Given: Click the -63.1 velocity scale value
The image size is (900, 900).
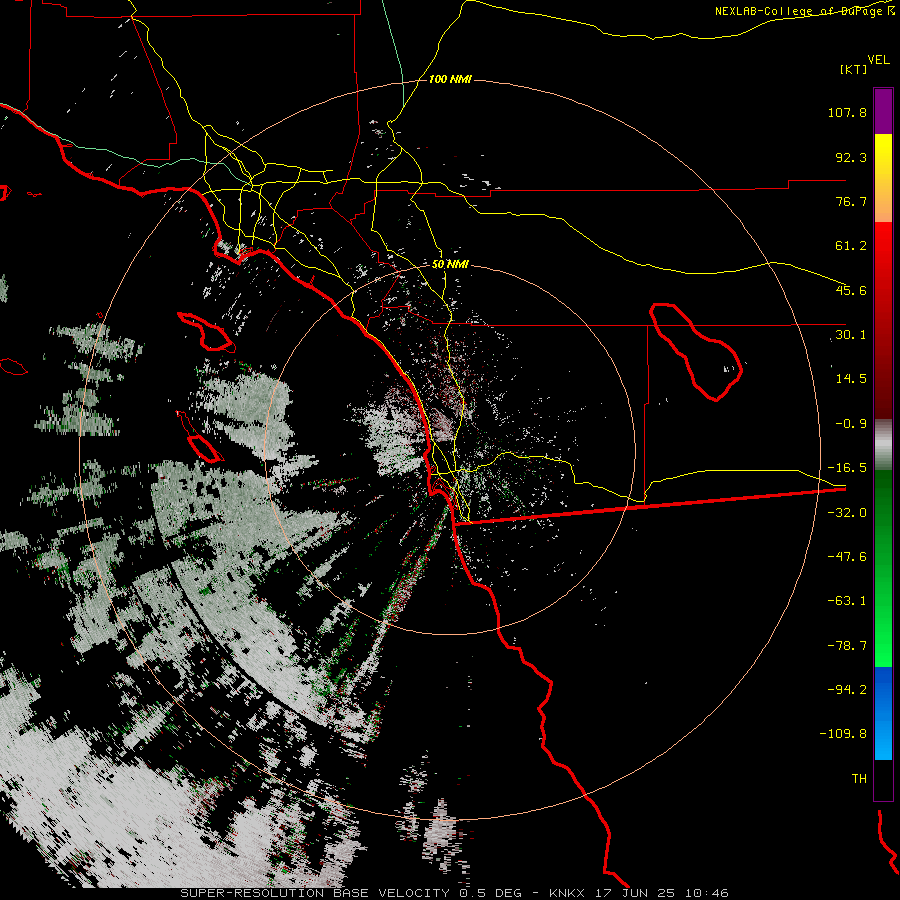Looking at the screenshot, I should click(847, 601).
